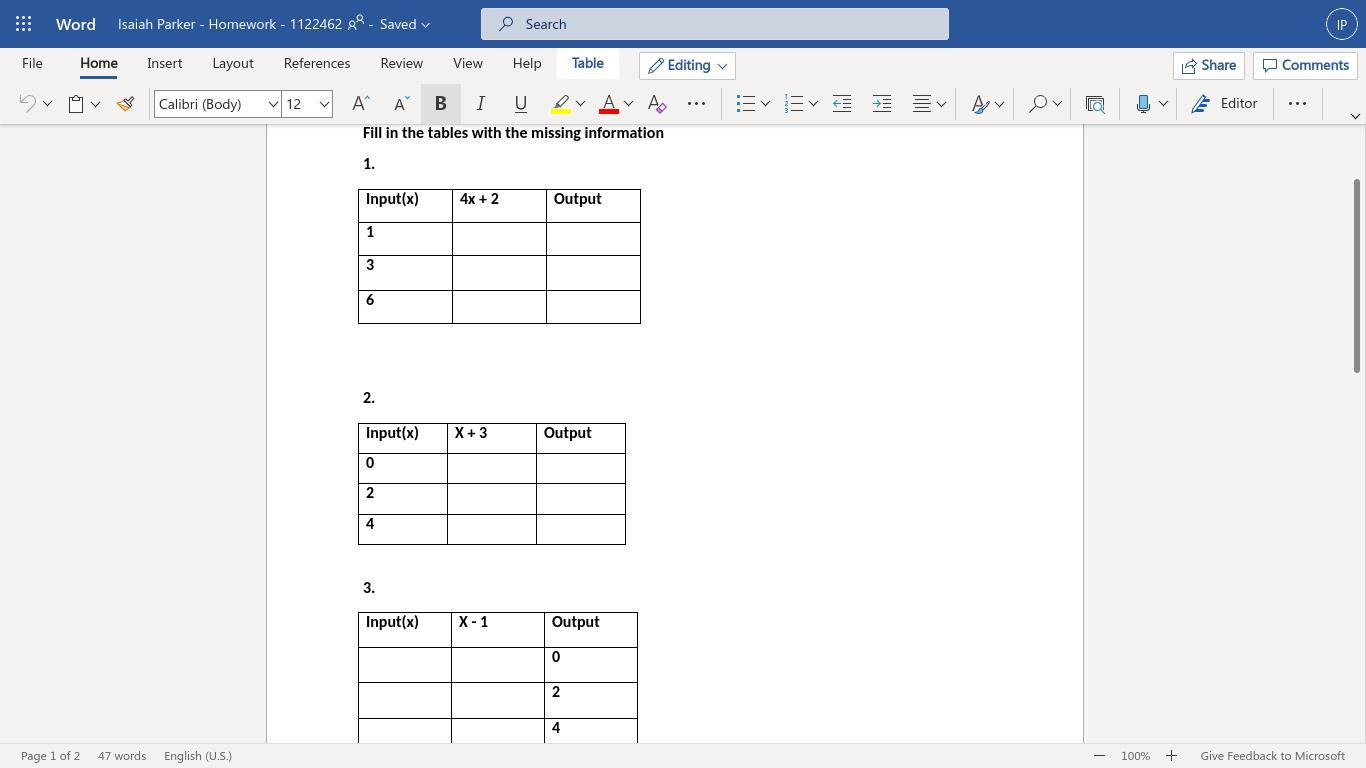Grow font size icon

point(361,104)
